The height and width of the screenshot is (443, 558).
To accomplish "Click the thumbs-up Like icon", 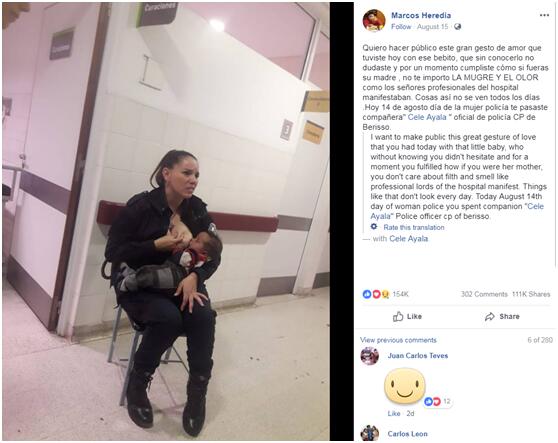I will click(x=398, y=316).
